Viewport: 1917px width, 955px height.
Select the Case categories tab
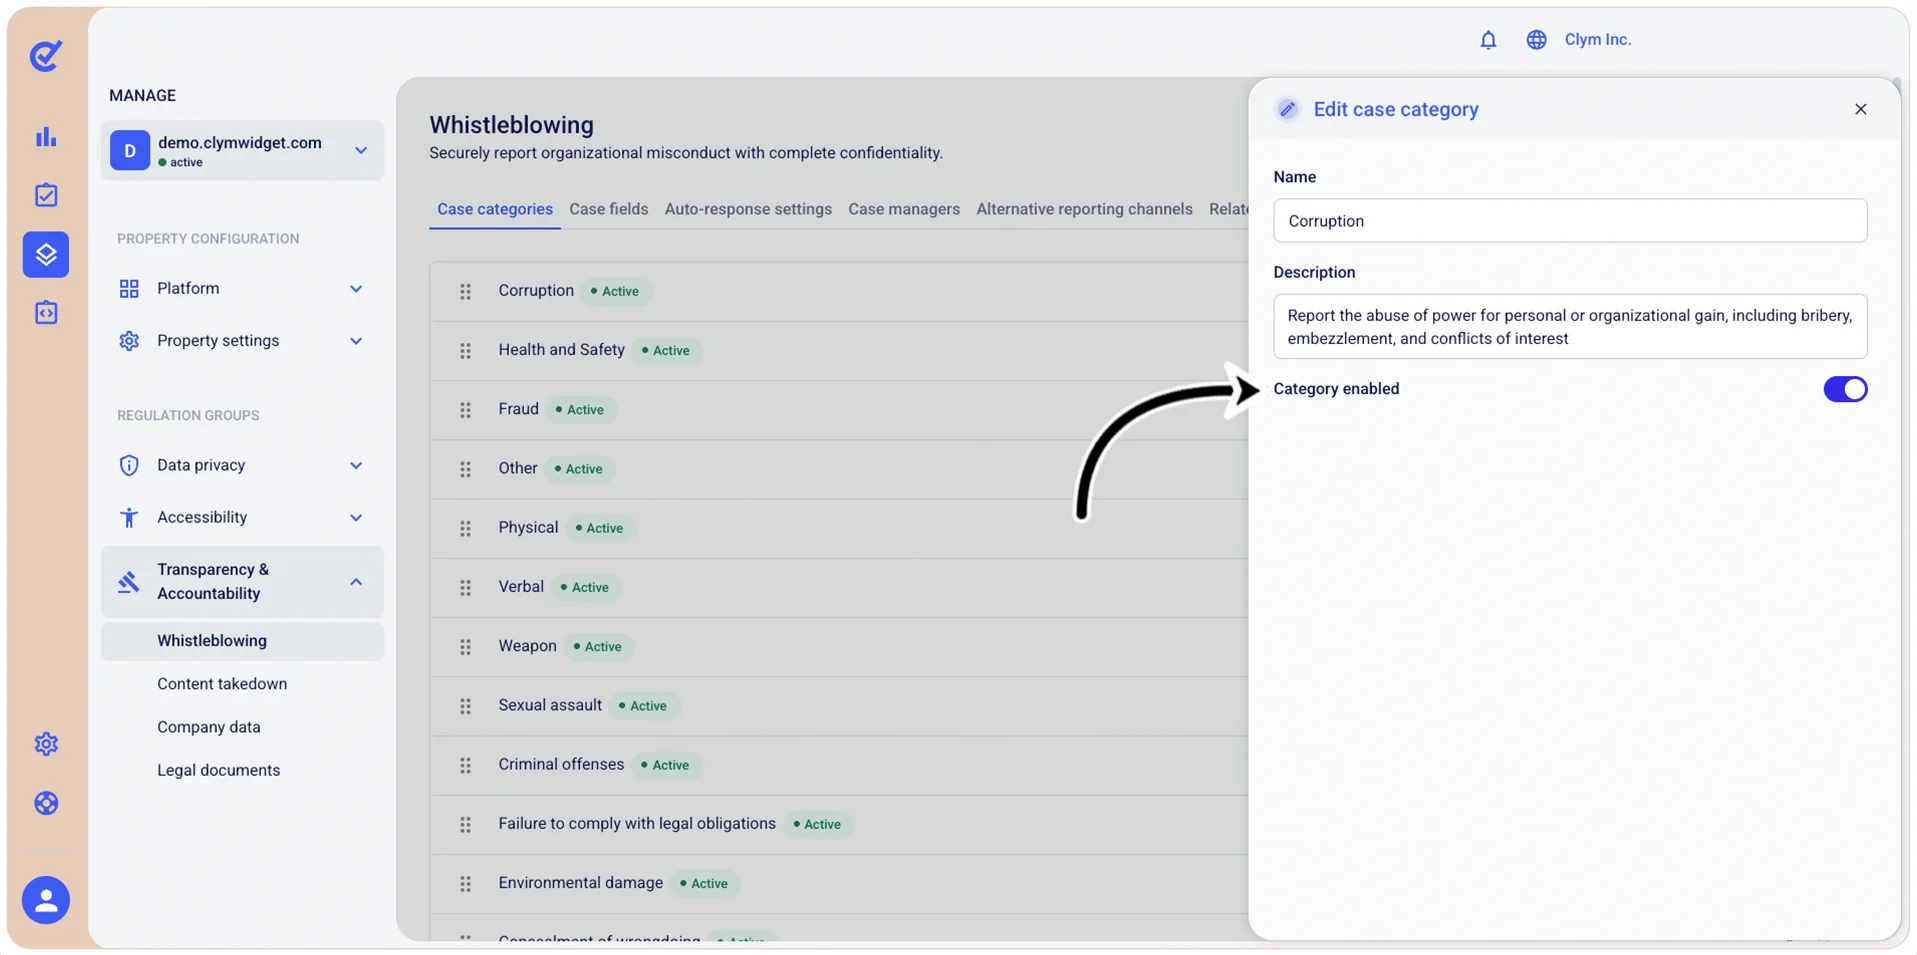click(495, 209)
